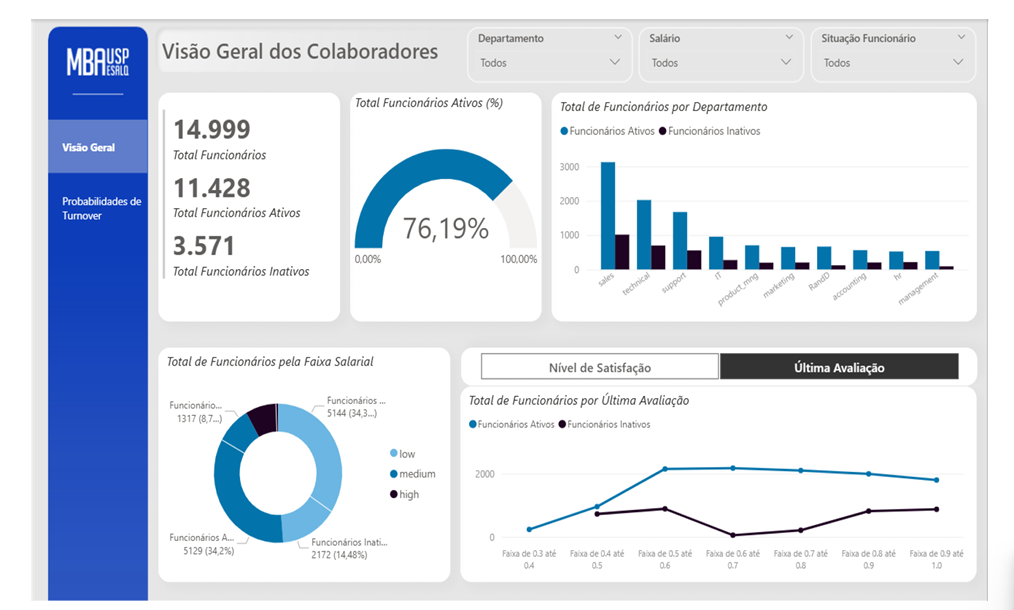Screen dimensions: 1014x610
Task: Click Funcionários Ativos legend dot in evaluation chart
Action: [473, 424]
